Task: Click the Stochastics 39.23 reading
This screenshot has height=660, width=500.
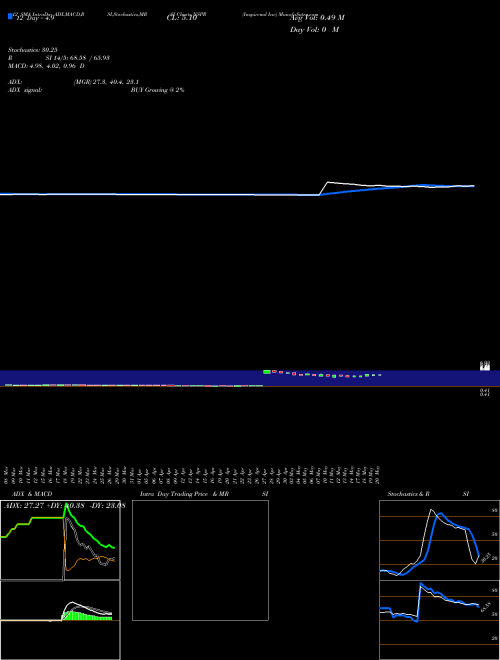Action: [32, 50]
